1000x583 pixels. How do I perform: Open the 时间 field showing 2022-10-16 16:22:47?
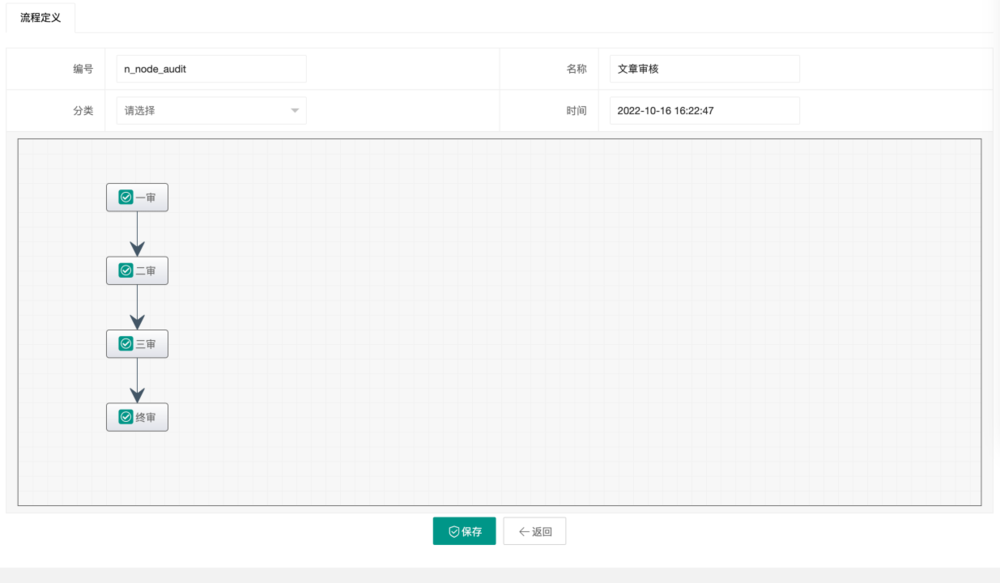tap(704, 111)
